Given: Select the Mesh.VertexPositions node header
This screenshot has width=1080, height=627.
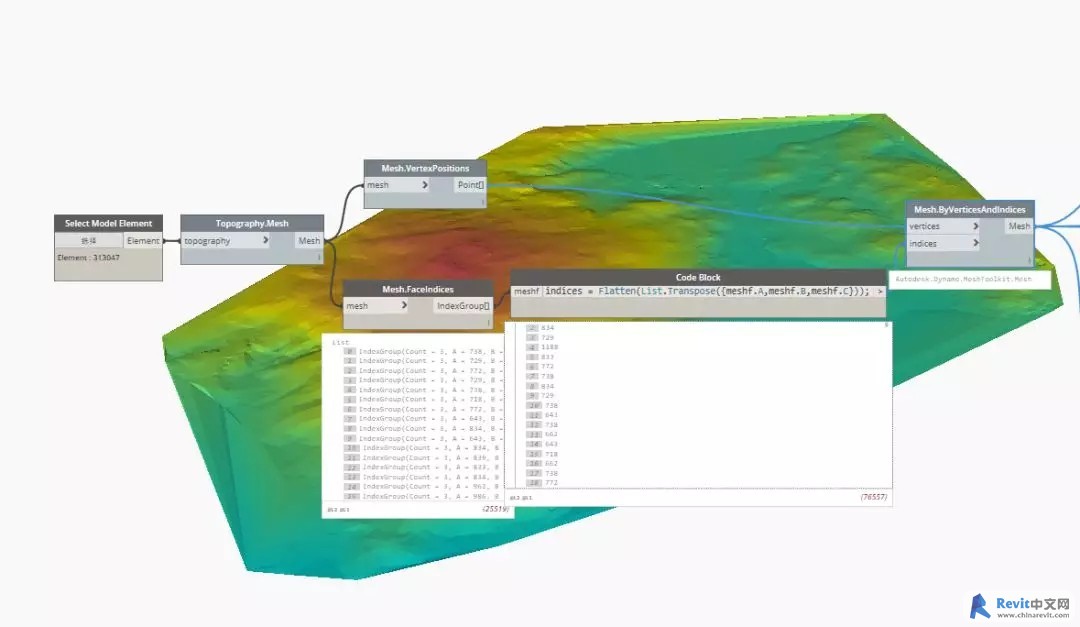Looking at the screenshot, I should point(425,168).
